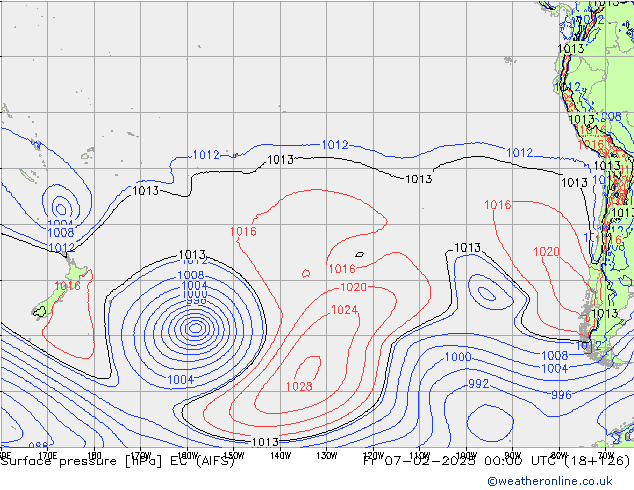Click the red 1016 label on New Zealand
The height and width of the screenshot is (490, 634).
(x=68, y=286)
